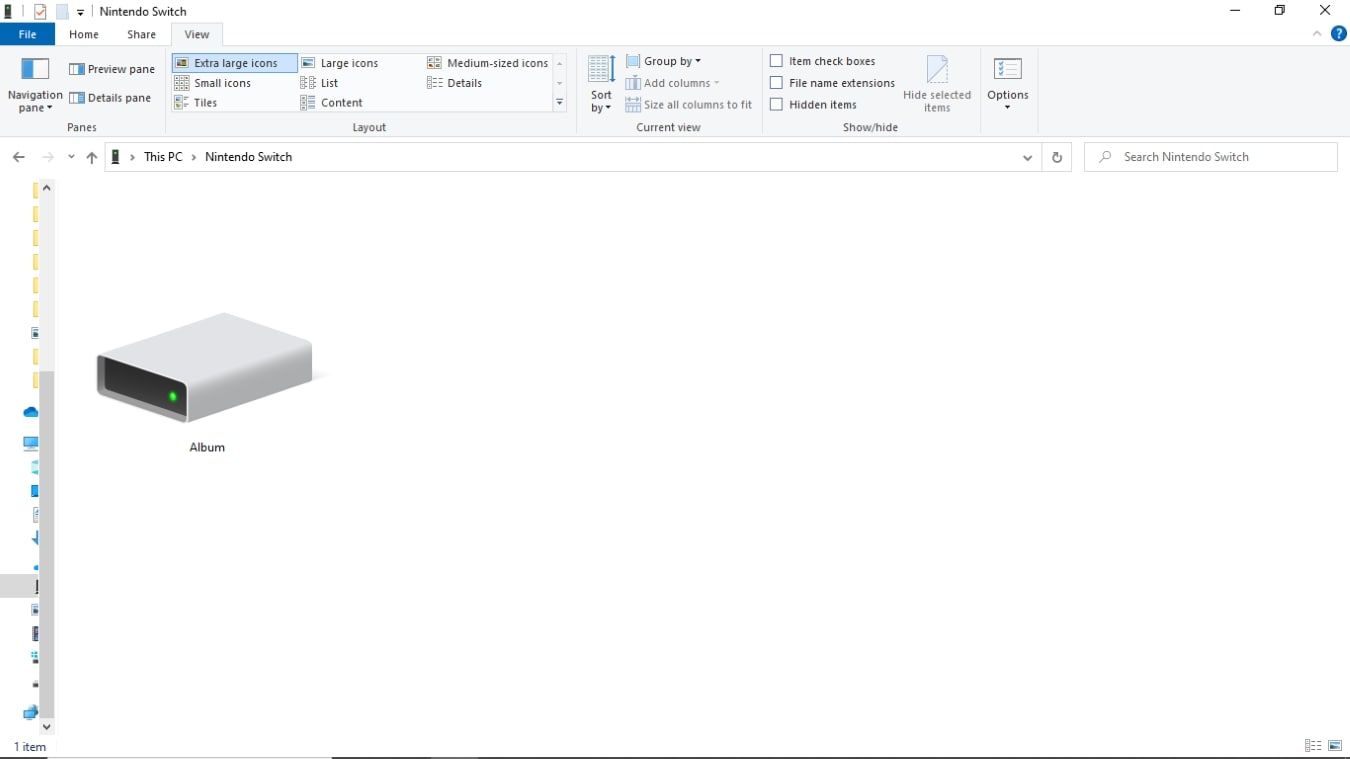Expand chevron after This PC breadcrumb
This screenshot has height=759, width=1350.
(x=194, y=157)
